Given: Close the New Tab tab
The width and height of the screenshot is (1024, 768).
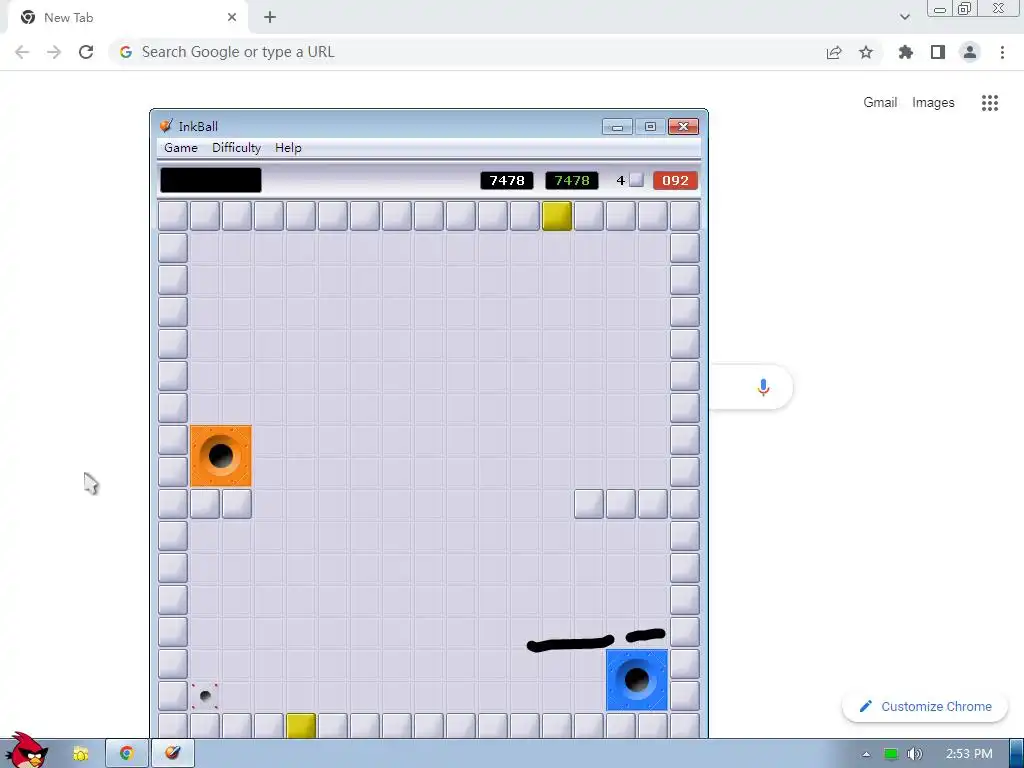Looking at the screenshot, I should [x=232, y=18].
